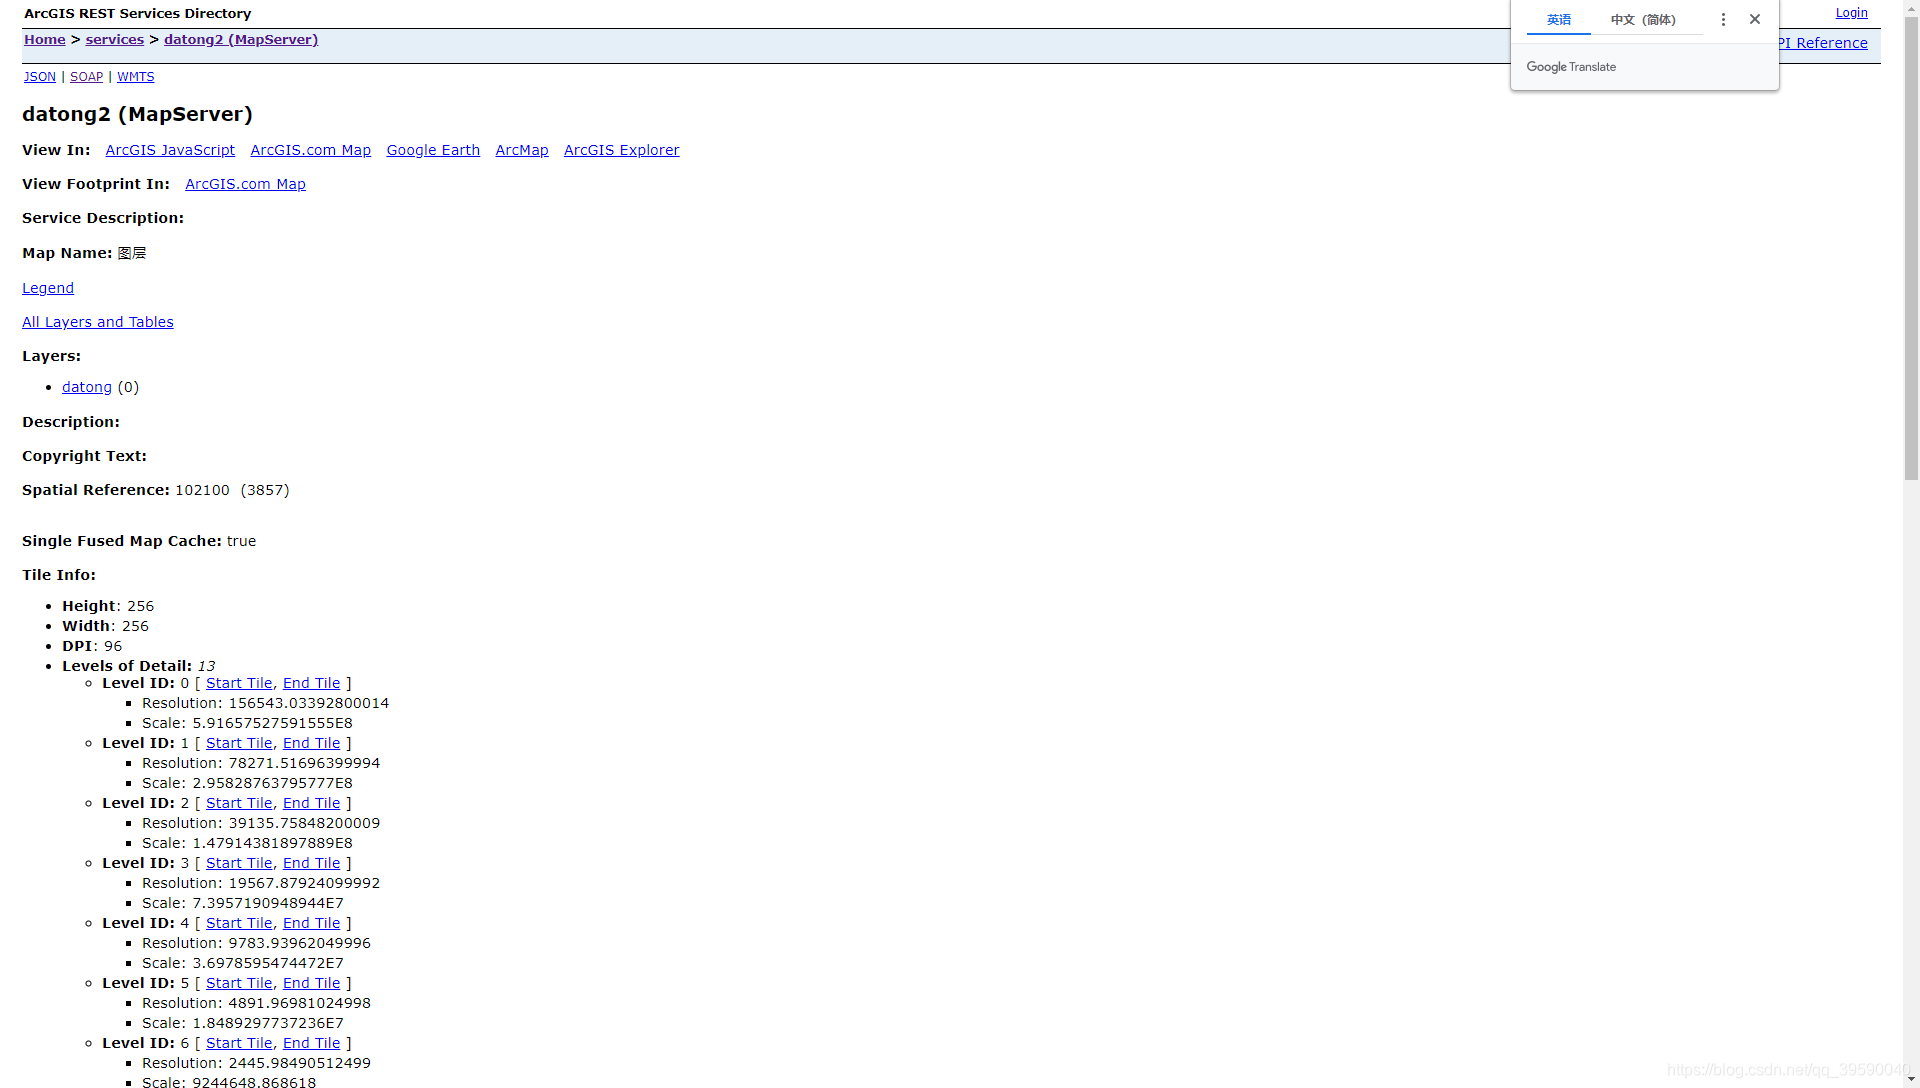Image resolution: width=1920 pixels, height=1088 pixels.
Task: Click Level ID 0 End Tile
Action: click(311, 682)
